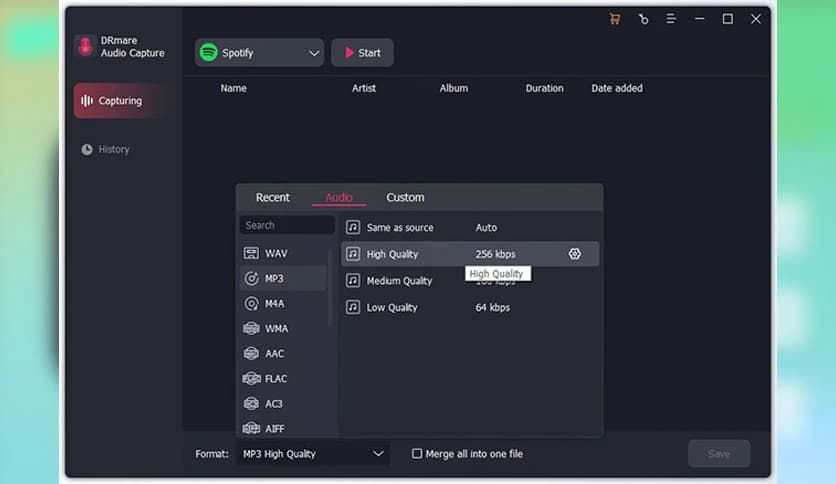Click the Same as source note icon

[352, 228]
